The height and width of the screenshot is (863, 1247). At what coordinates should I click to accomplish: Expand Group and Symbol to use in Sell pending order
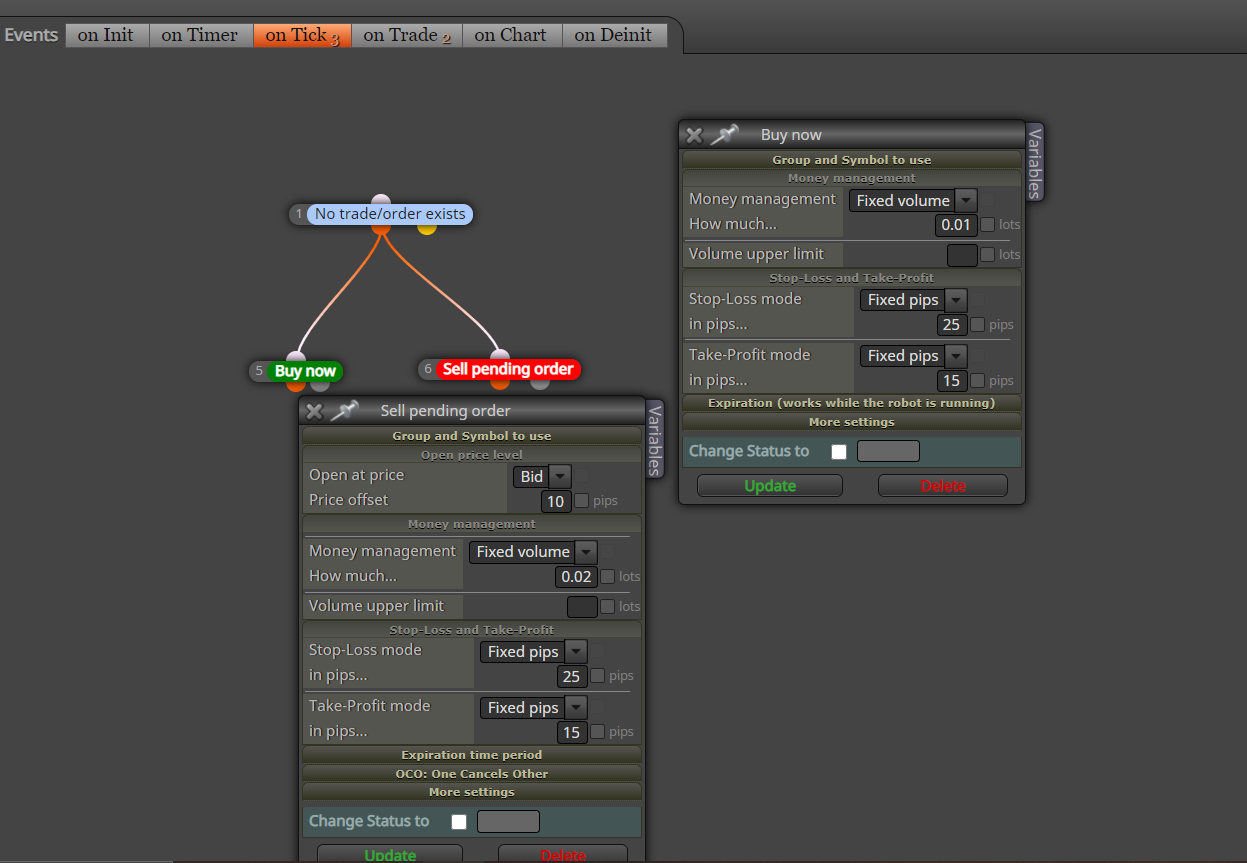(472, 436)
